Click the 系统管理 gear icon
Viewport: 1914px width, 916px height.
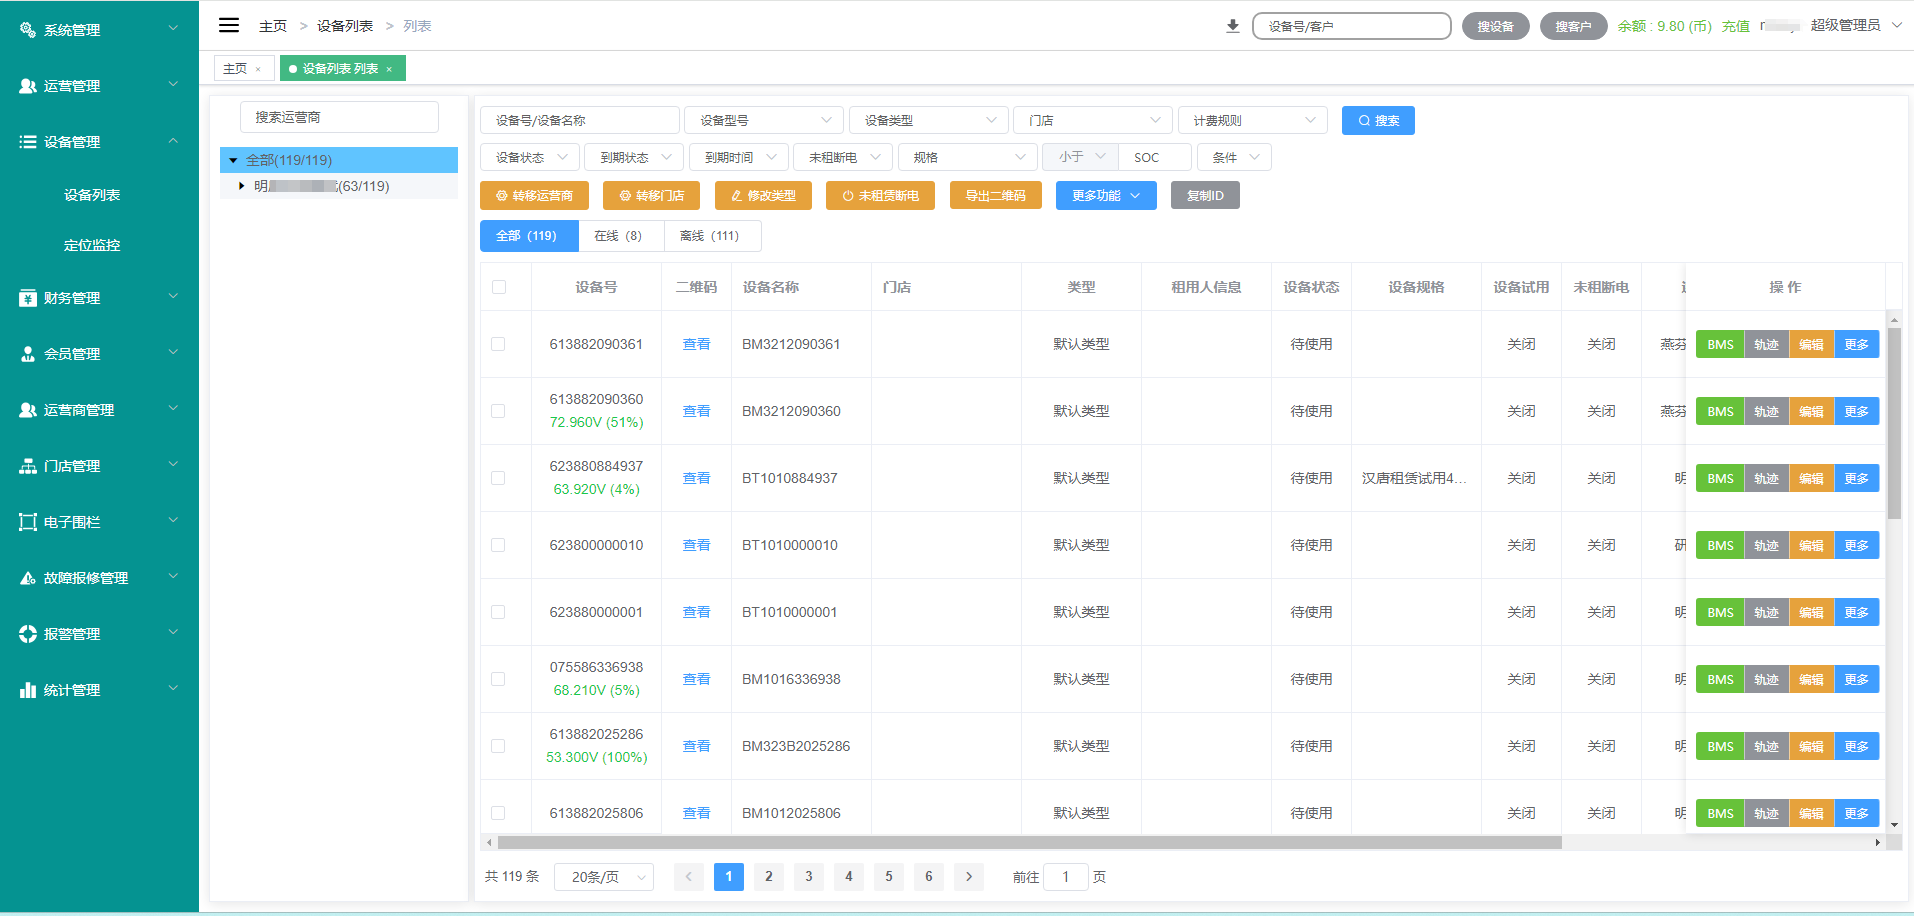[28, 30]
